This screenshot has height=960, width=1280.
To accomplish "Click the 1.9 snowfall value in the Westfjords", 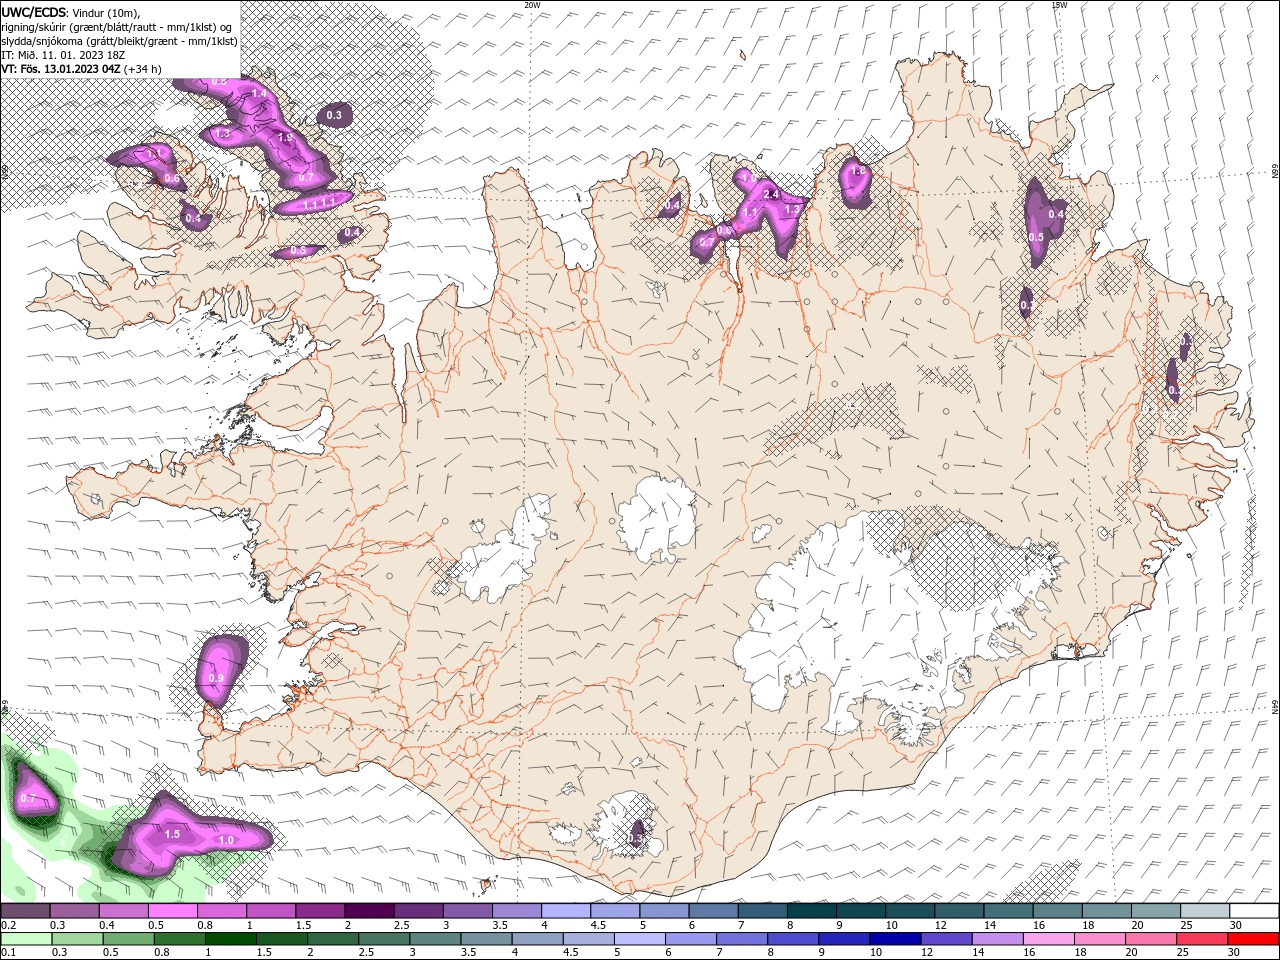I will 285,138.
